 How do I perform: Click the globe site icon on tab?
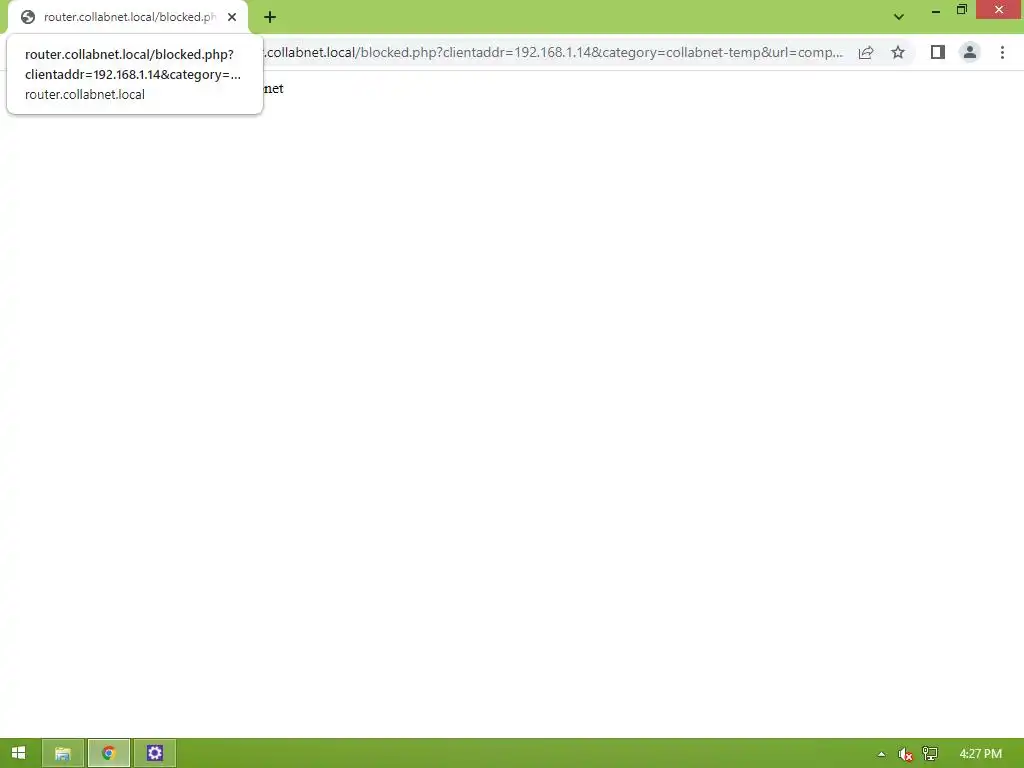click(x=27, y=17)
